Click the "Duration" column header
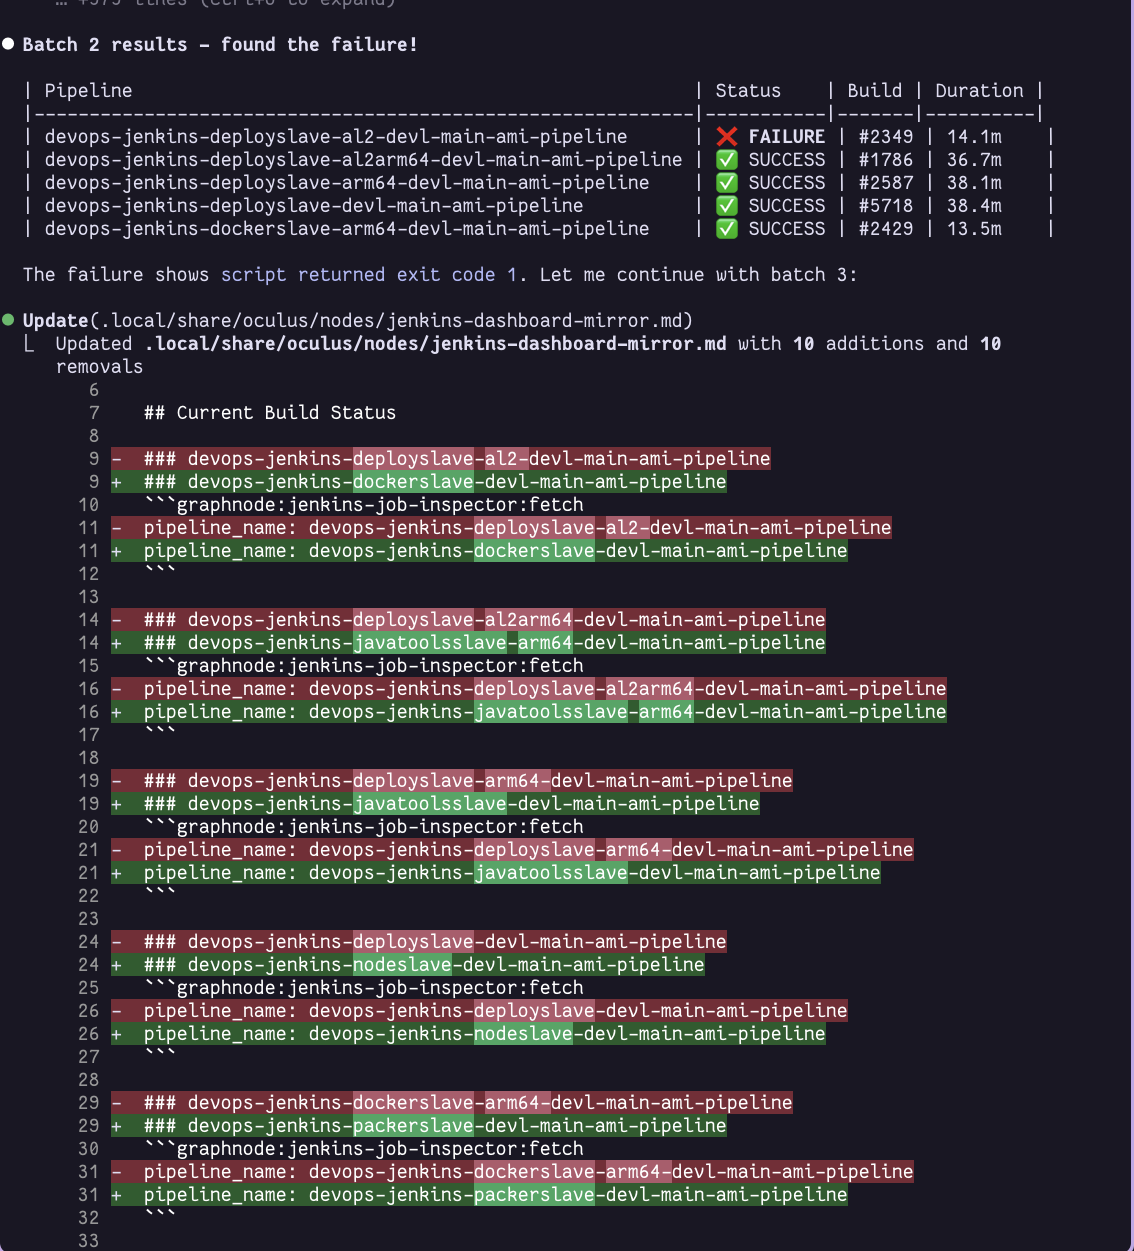Screen dimensions: 1134x1251 [979, 91]
